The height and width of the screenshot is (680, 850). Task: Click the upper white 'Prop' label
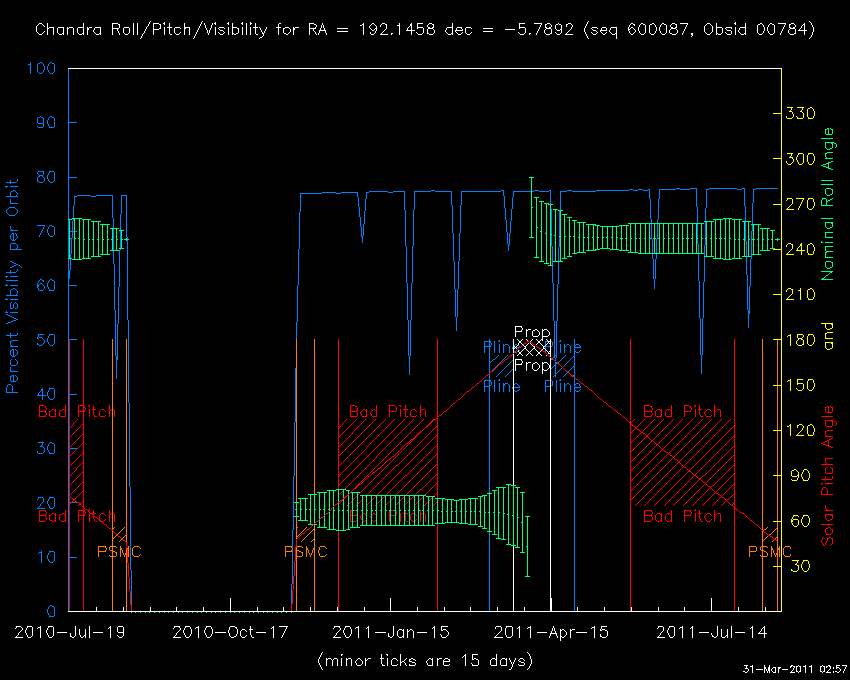pos(532,331)
